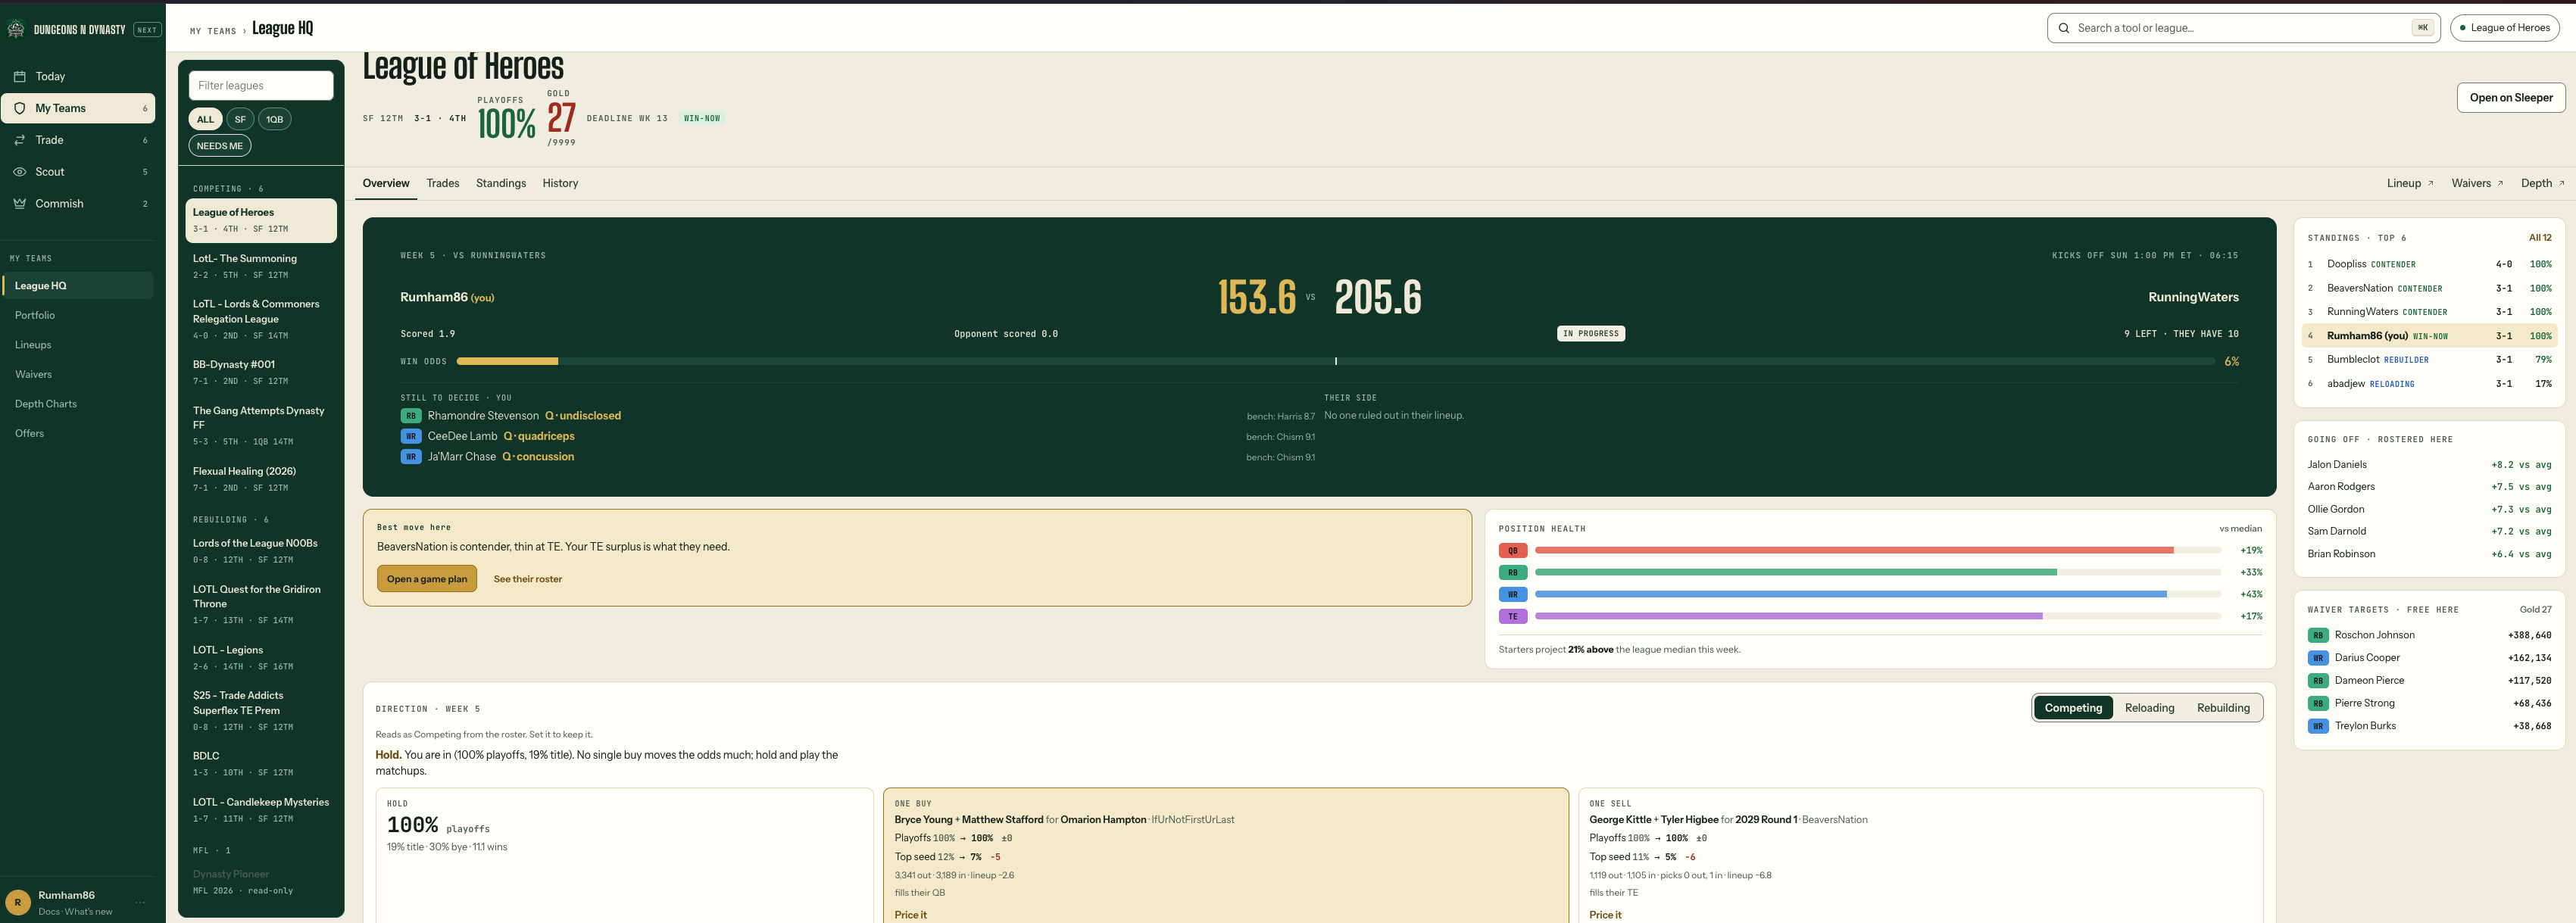Click the Dungeons N Dynasty logo icon

(x=16, y=29)
